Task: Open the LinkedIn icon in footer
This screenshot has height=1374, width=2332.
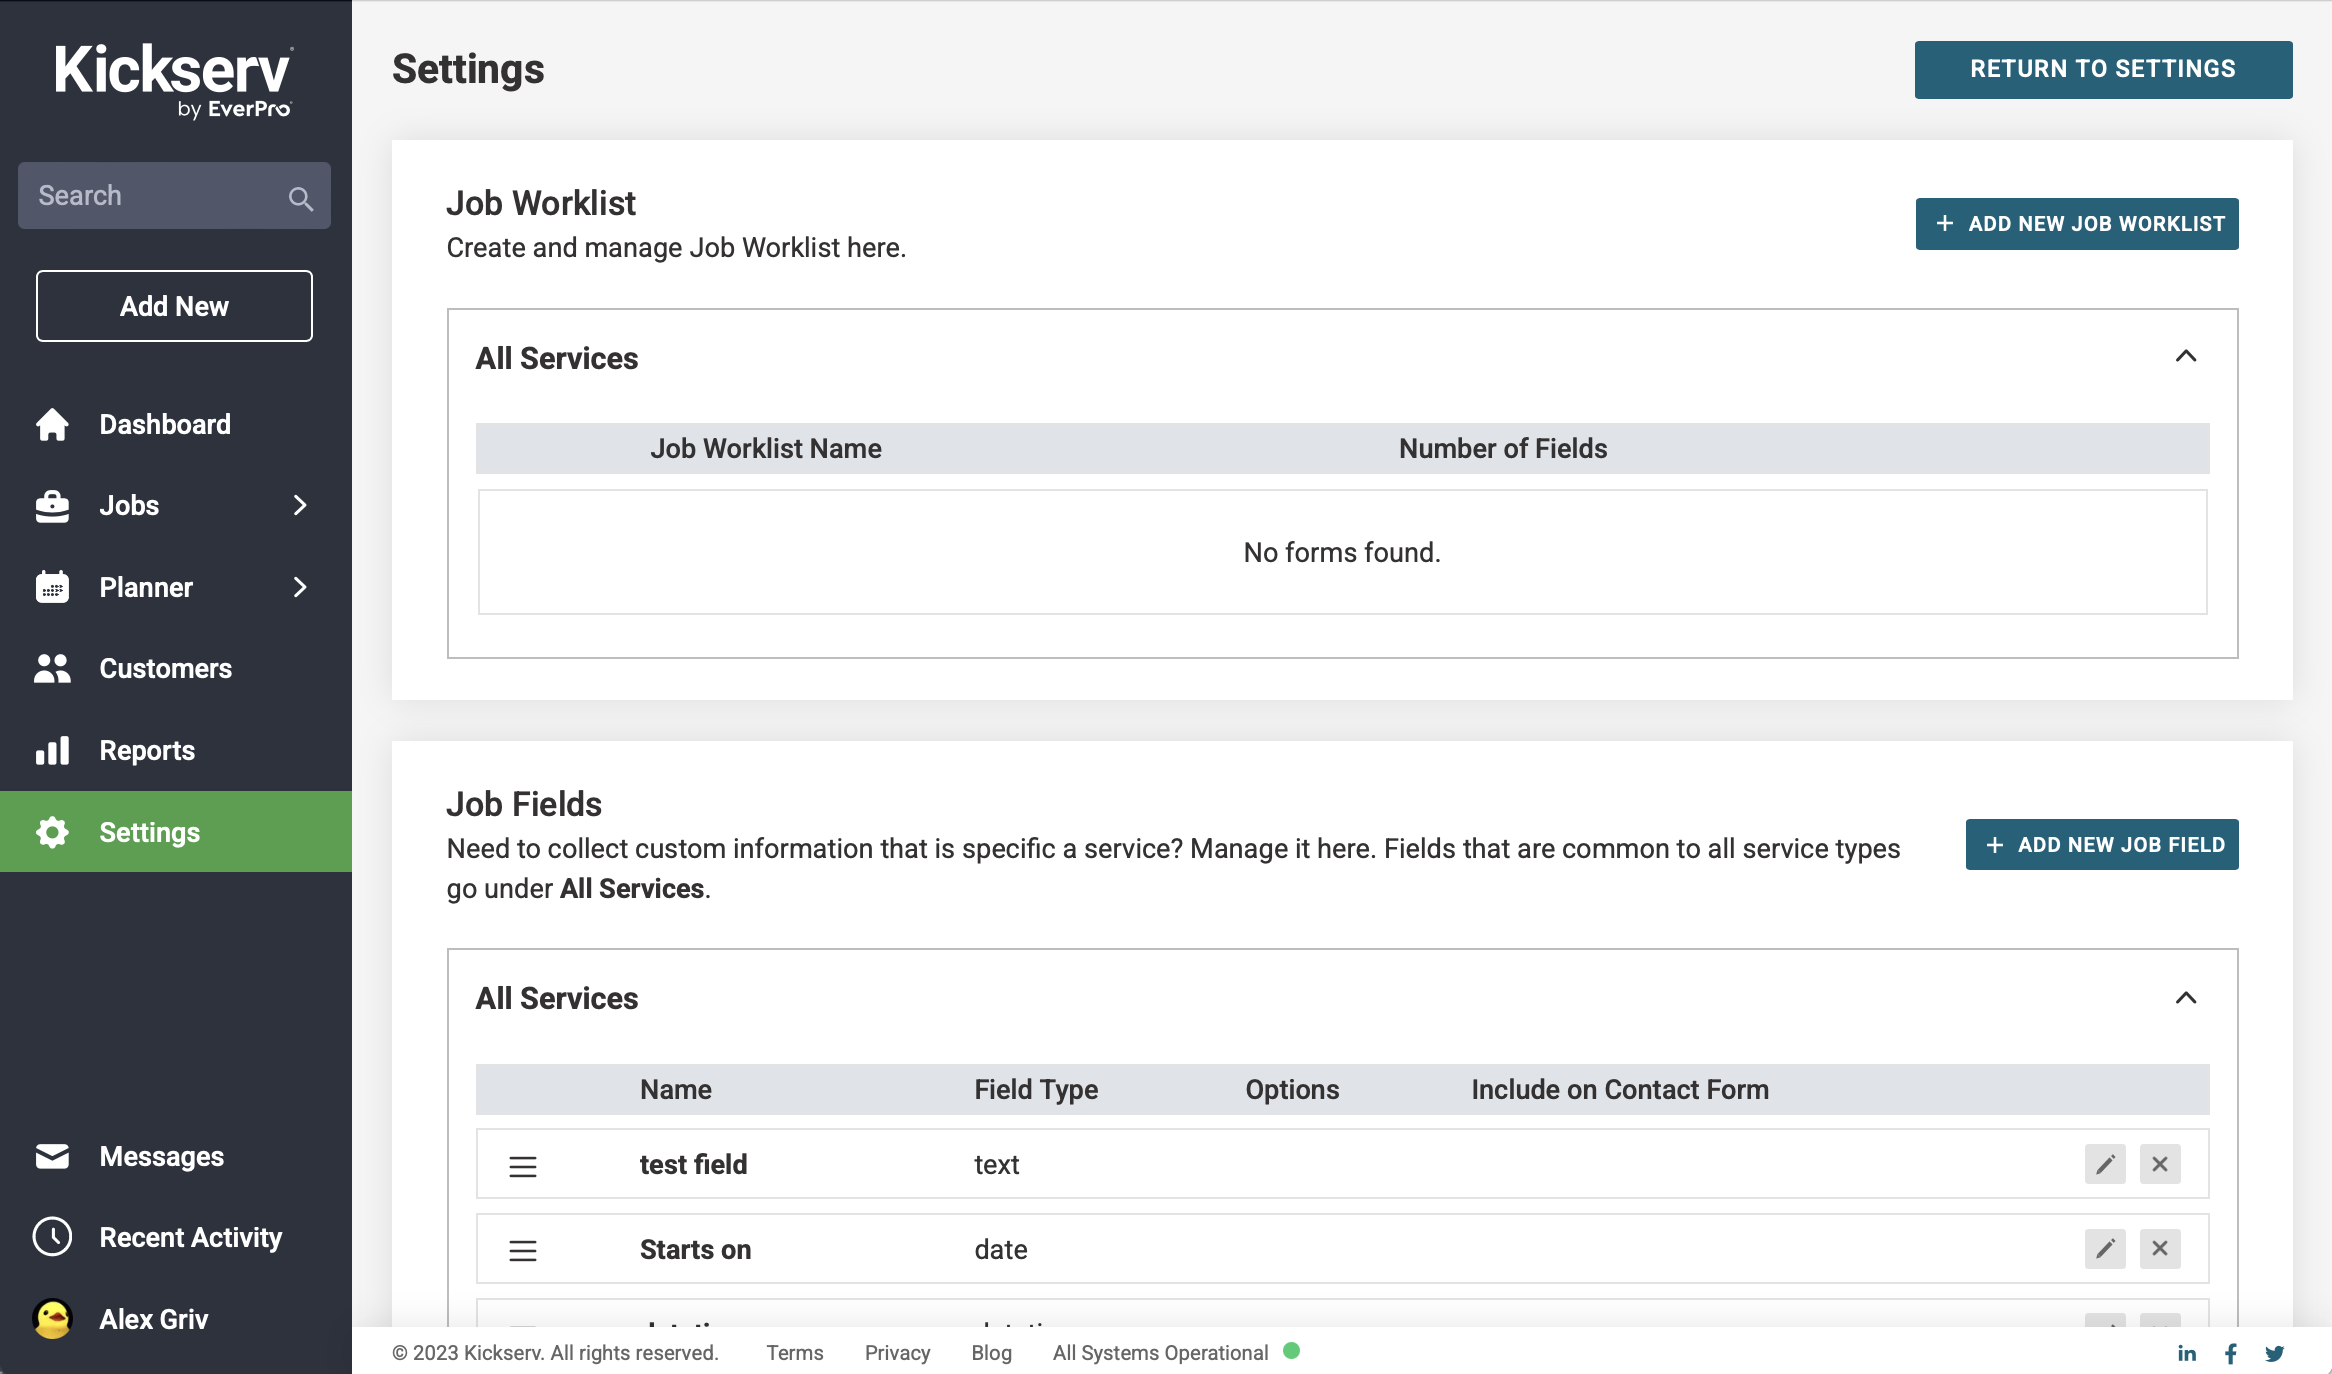Action: [x=2187, y=1353]
